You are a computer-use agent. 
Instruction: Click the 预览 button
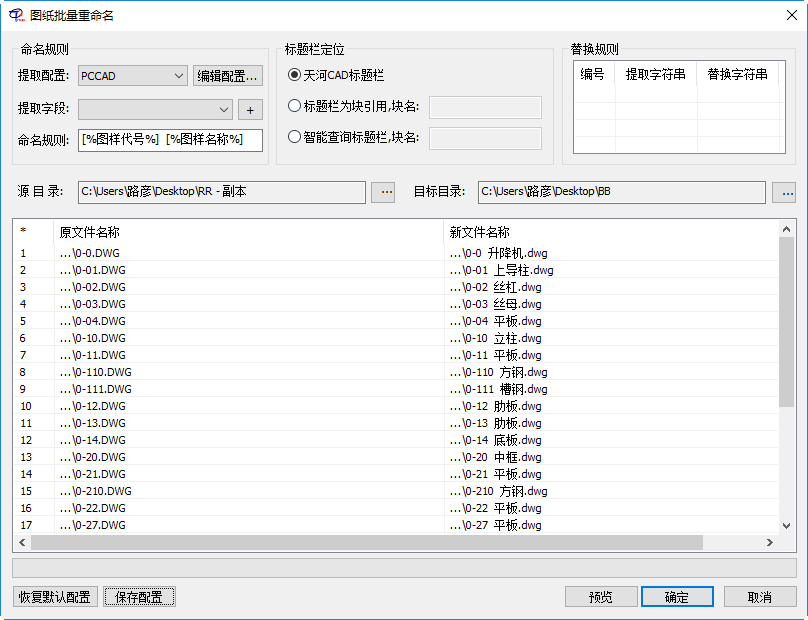tap(600, 597)
